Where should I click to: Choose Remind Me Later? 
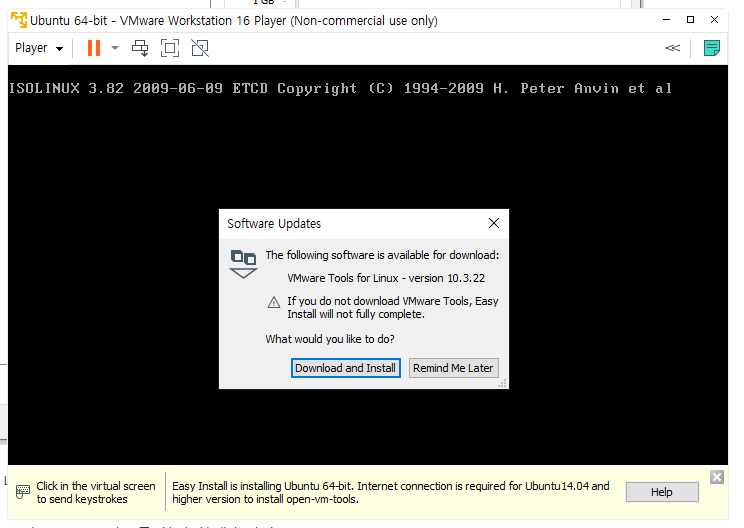click(453, 368)
